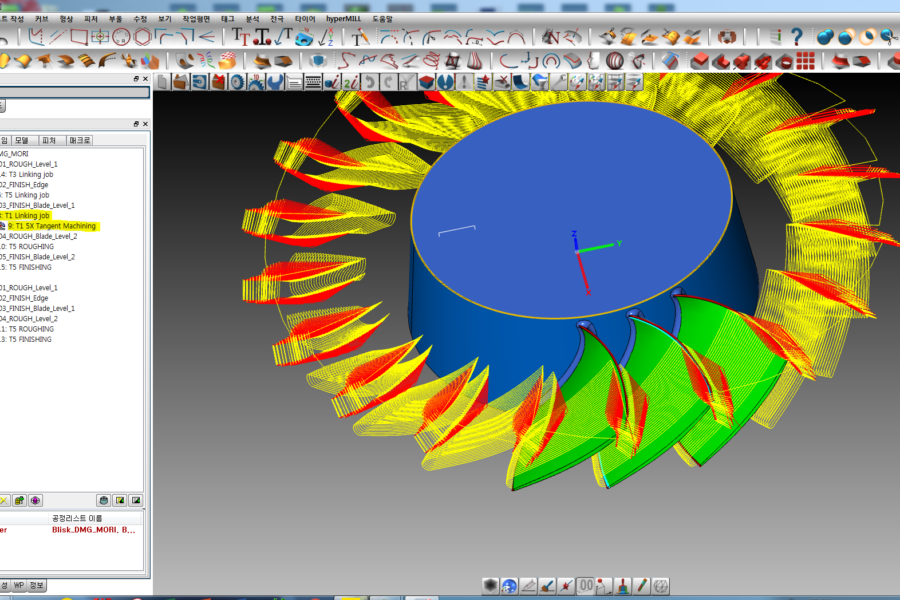The width and height of the screenshot is (900, 600).
Task: Open the help question mark icon
Action: (x=797, y=37)
